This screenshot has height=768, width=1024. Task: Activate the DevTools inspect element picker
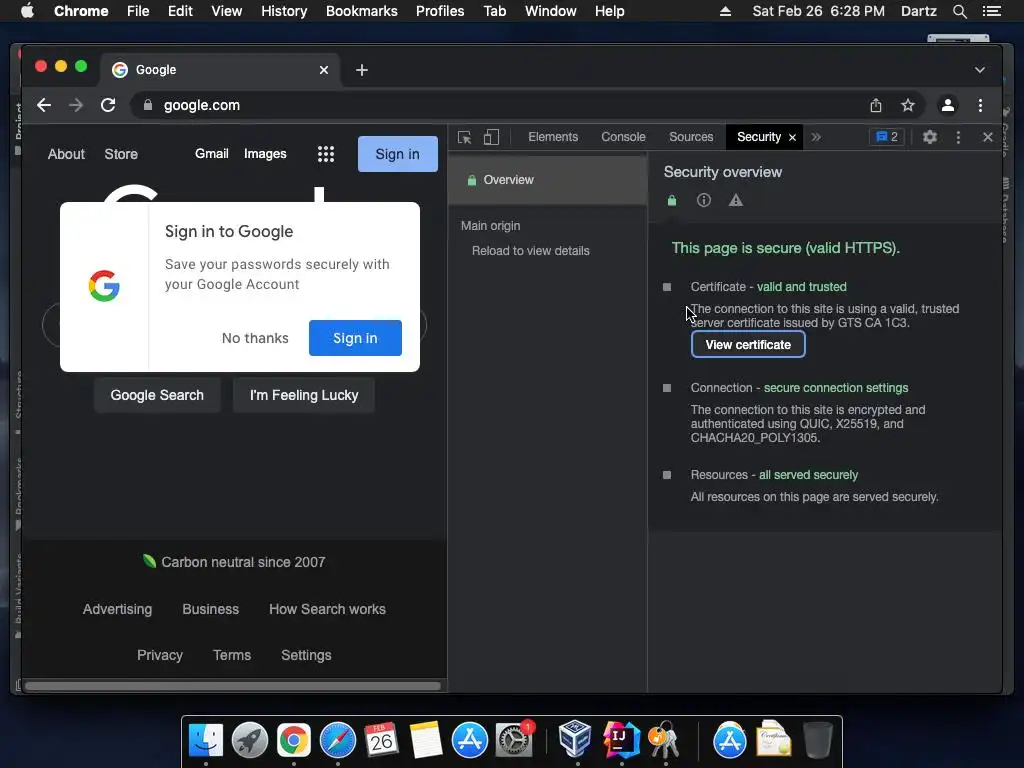click(x=464, y=137)
